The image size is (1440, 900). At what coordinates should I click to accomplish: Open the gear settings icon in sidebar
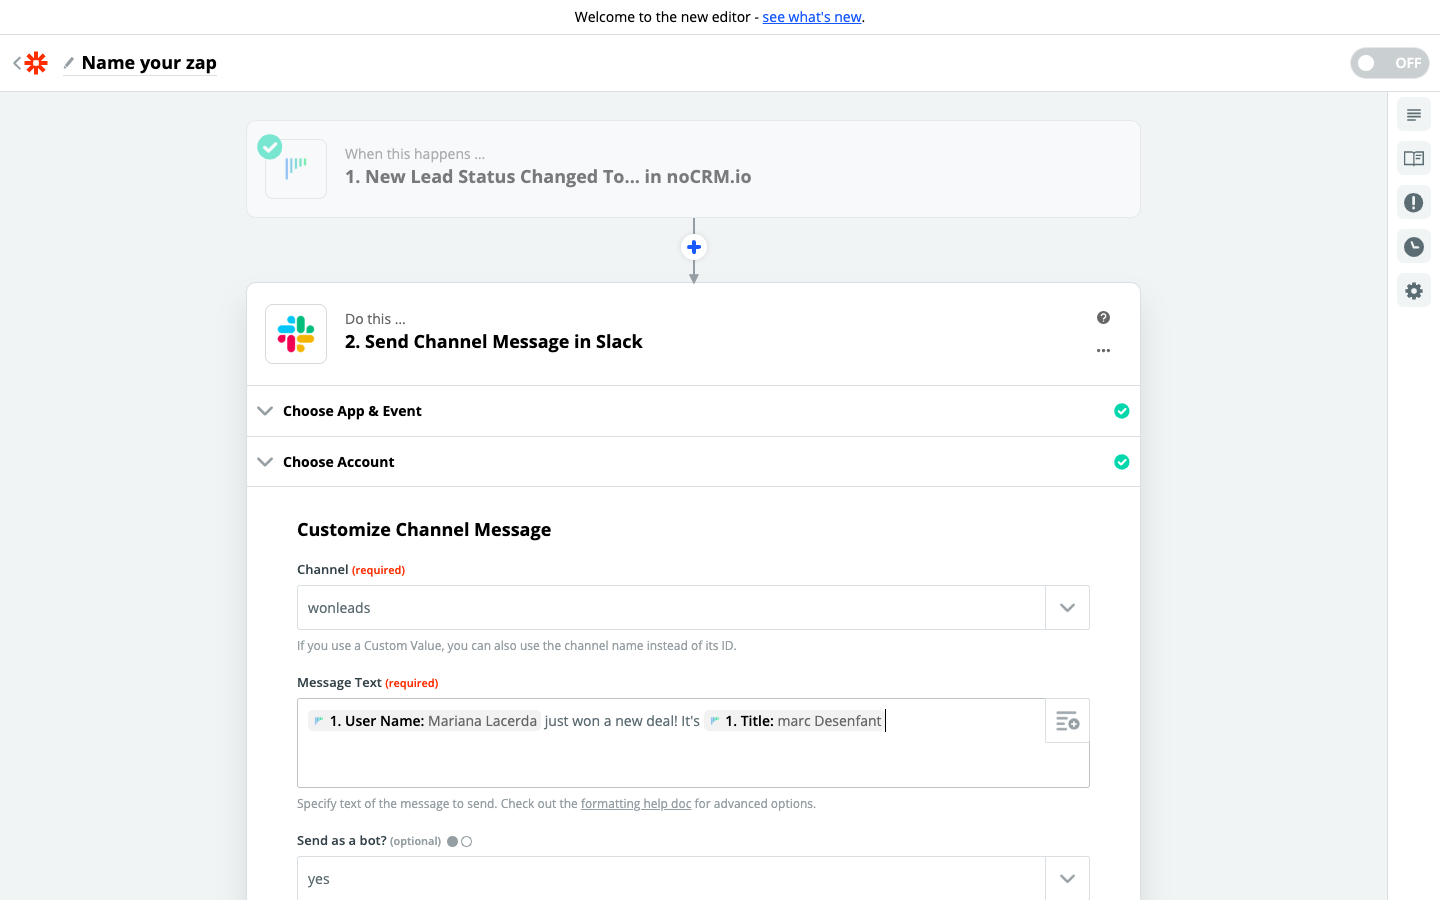(x=1413, y=291)
